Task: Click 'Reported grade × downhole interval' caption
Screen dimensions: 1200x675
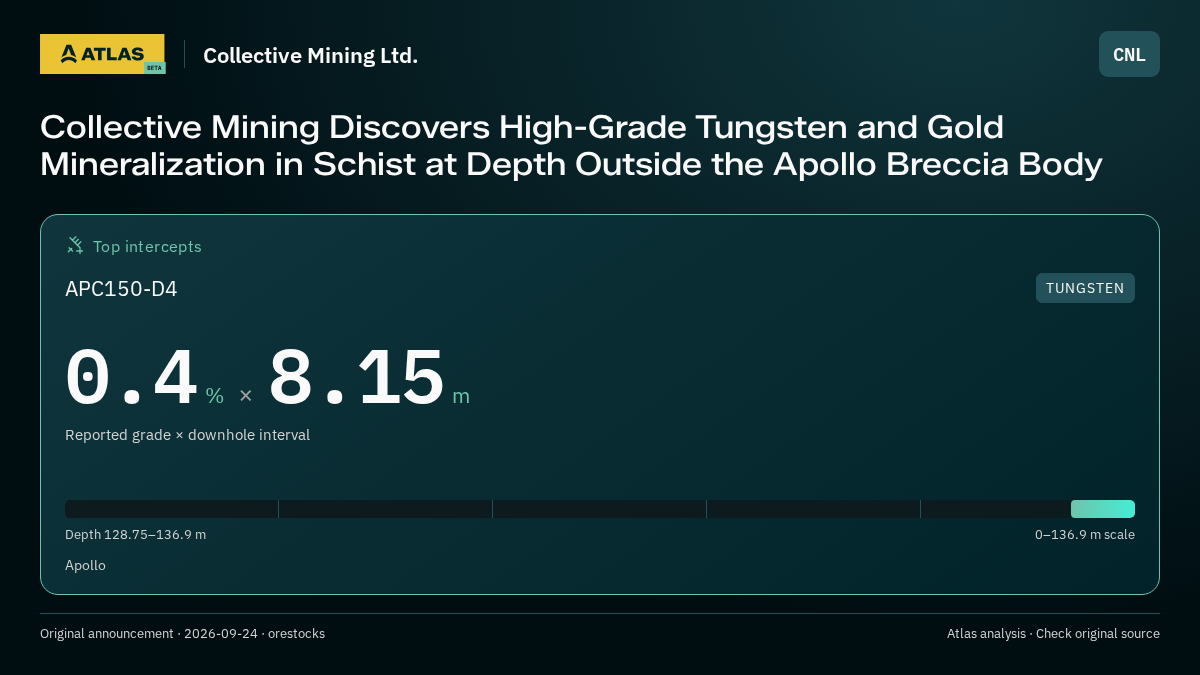Action: [187, 435]
